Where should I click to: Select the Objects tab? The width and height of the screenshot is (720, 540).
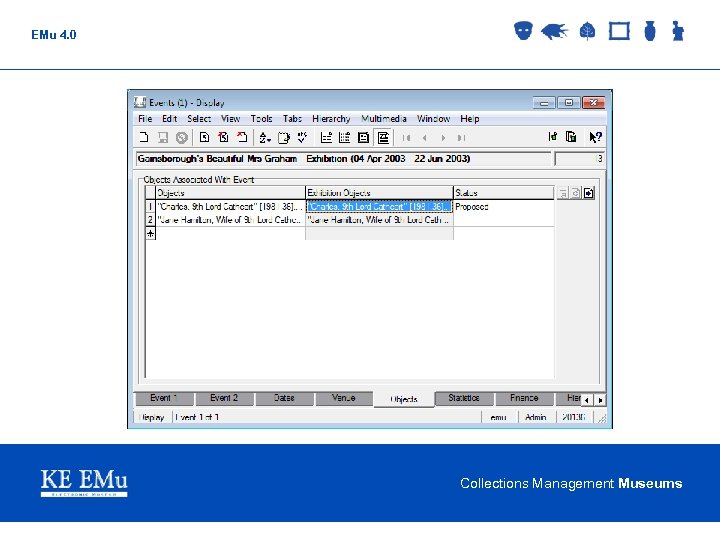tap(404, 399)
